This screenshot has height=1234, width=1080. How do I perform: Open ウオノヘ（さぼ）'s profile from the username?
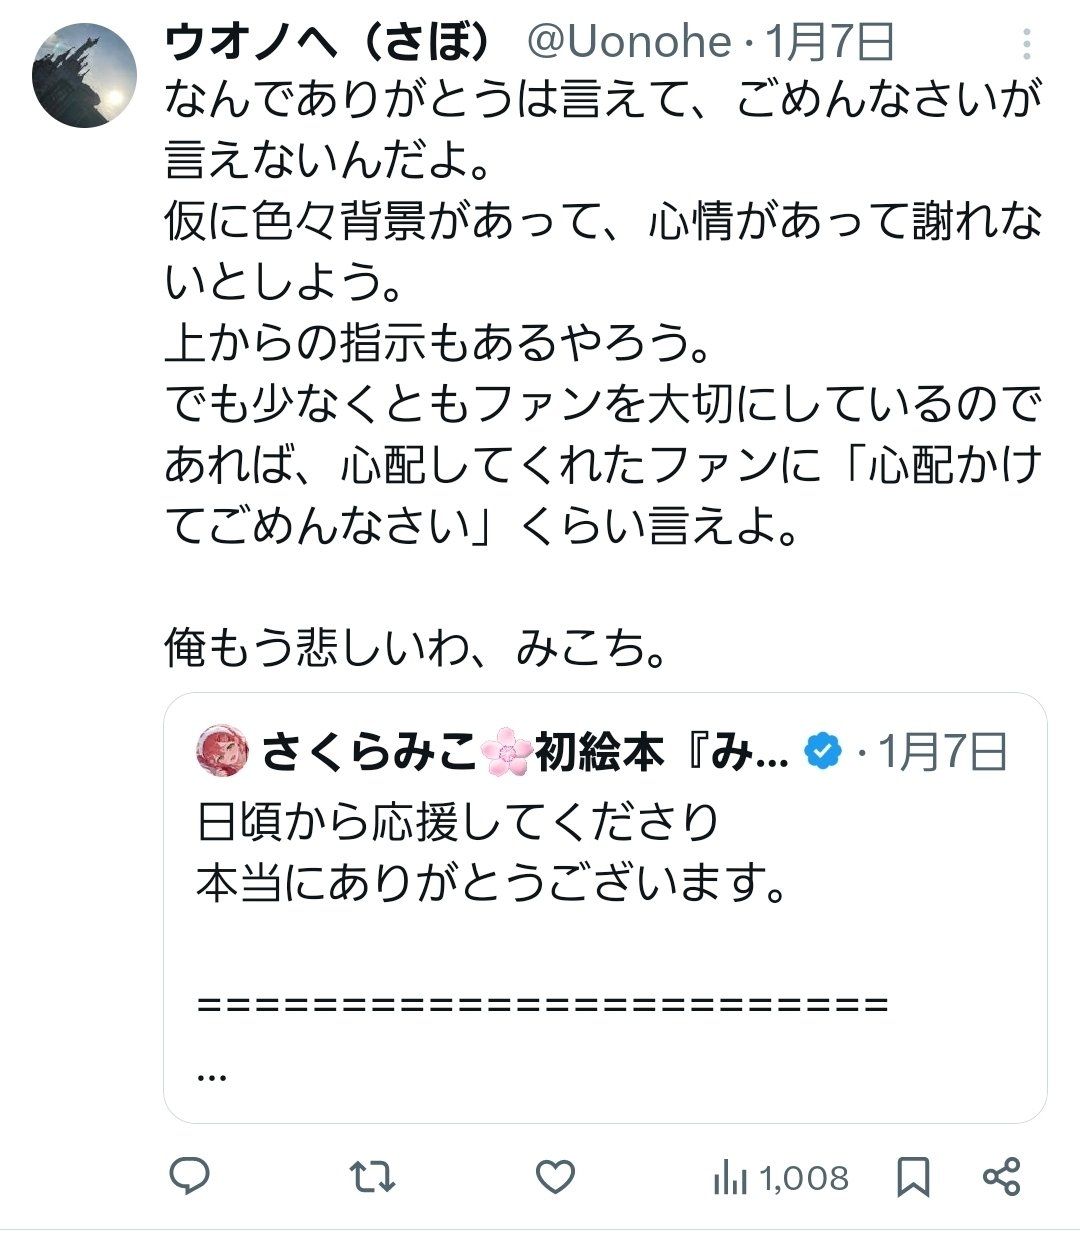330,42
